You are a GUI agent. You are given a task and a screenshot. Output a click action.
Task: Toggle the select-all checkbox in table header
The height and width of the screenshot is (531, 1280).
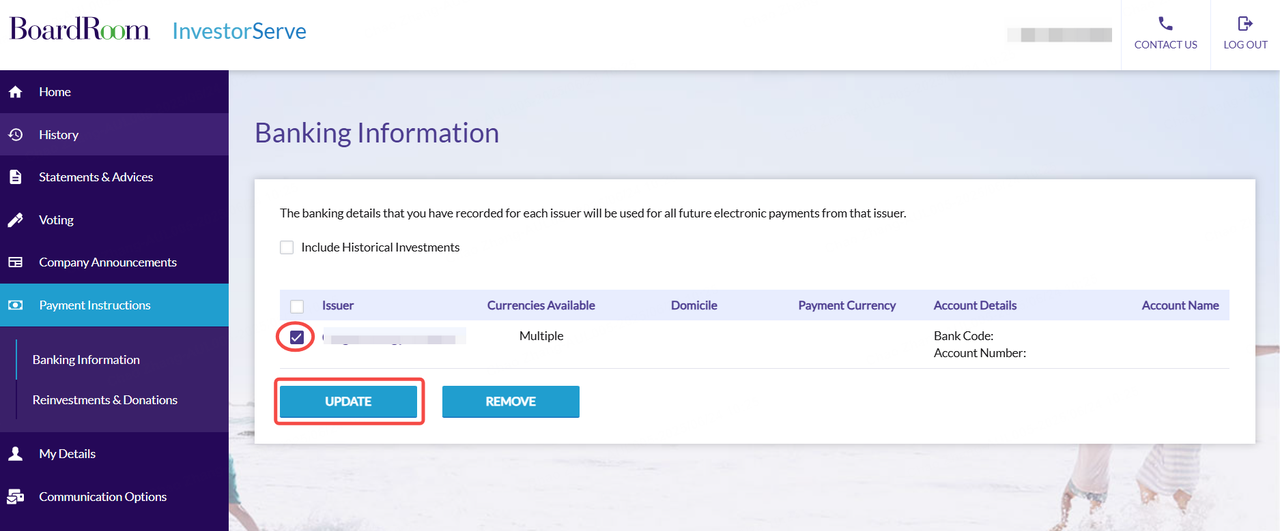[297, 306]
